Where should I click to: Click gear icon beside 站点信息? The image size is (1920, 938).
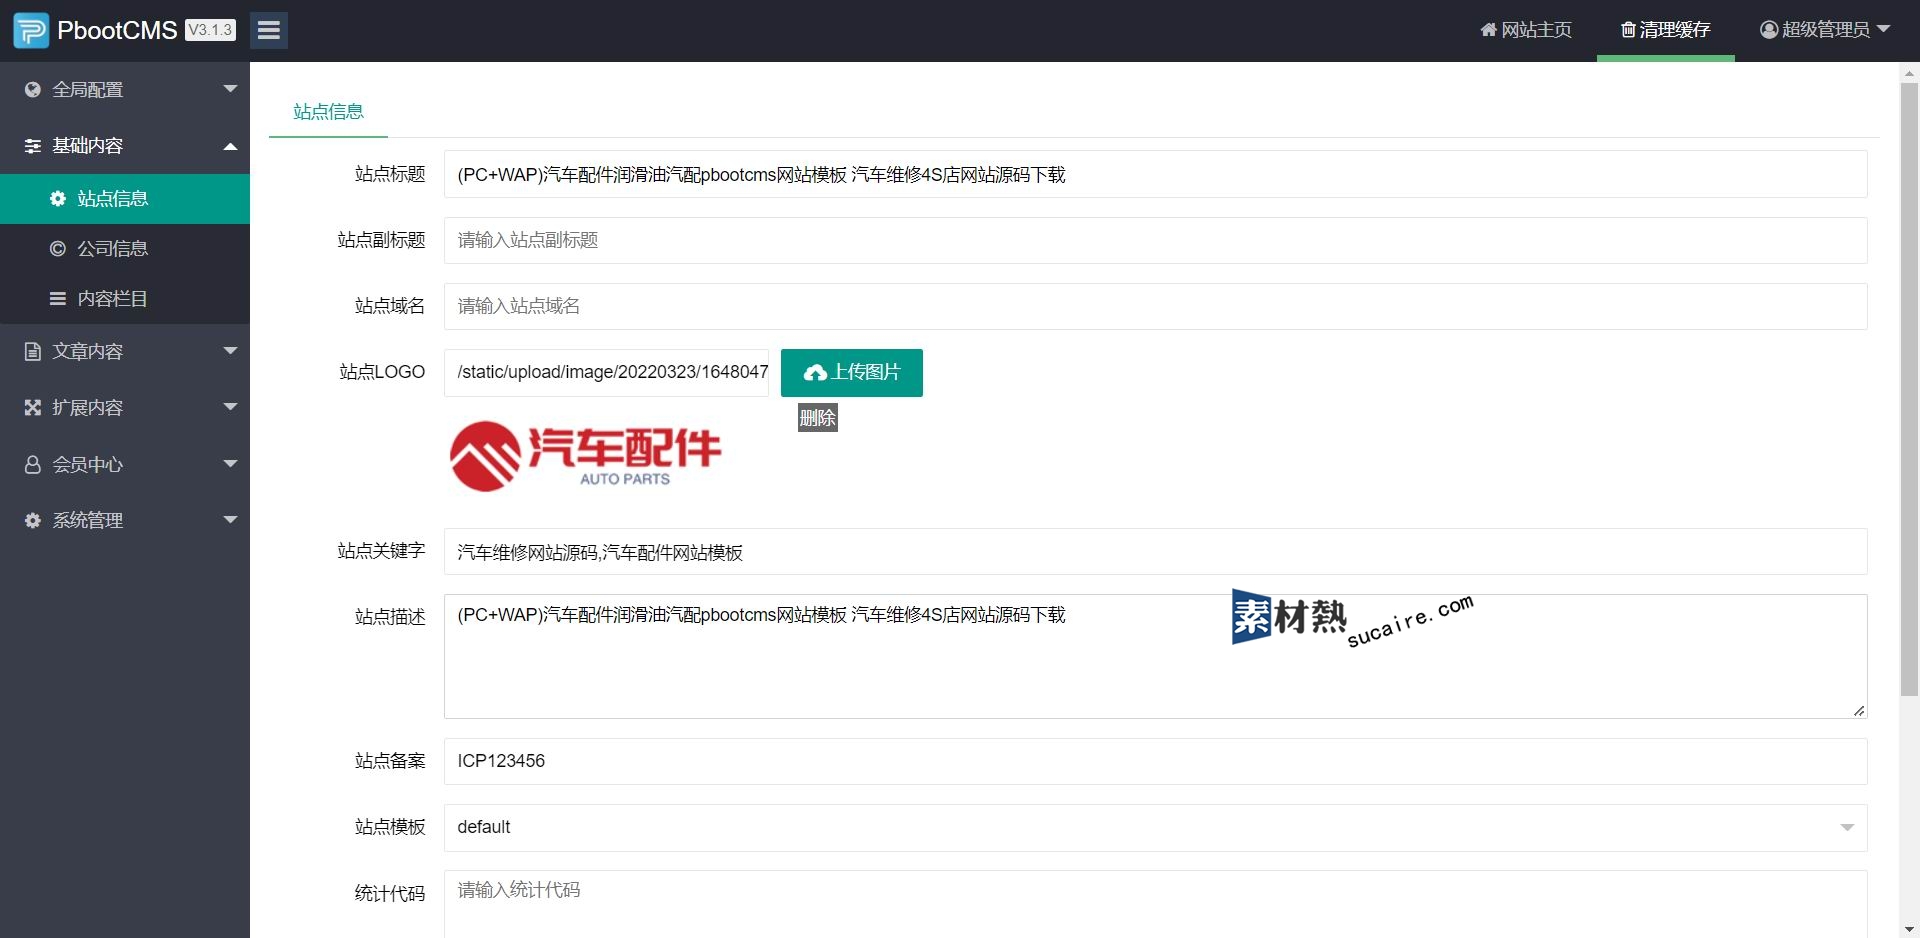(x=58, y=199)
